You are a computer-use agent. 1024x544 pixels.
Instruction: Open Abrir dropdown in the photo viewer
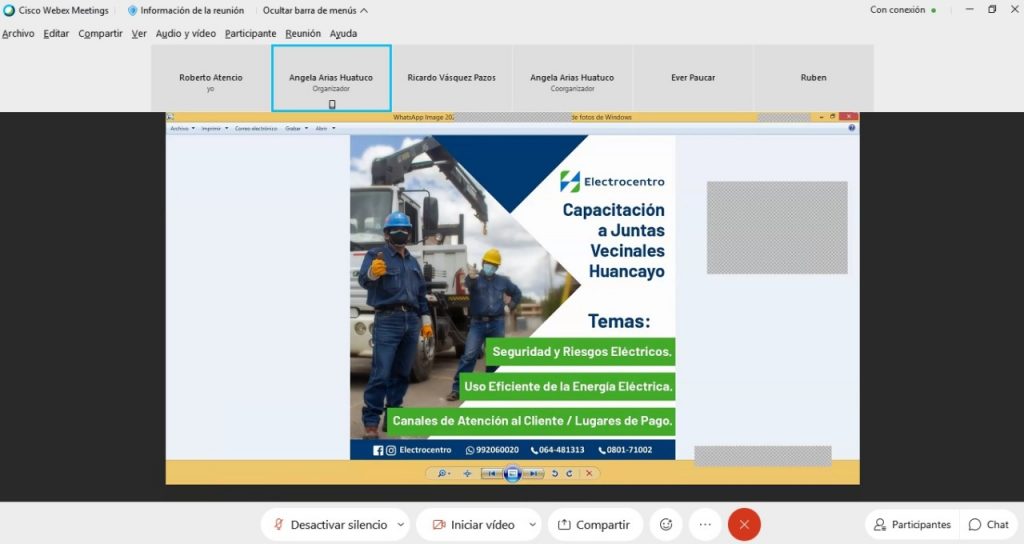(325, 129)
